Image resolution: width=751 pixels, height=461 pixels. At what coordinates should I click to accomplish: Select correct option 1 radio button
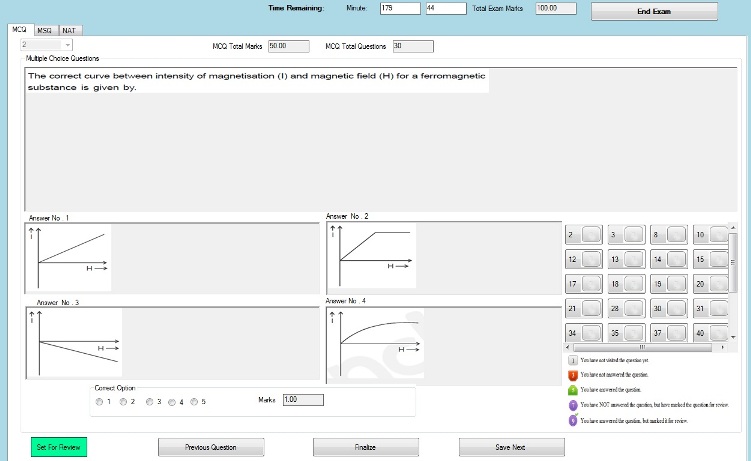(x=99, y=402)
